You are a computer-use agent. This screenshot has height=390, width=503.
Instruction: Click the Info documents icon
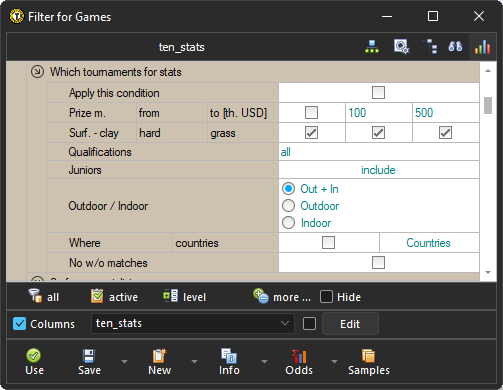point(229,356)
